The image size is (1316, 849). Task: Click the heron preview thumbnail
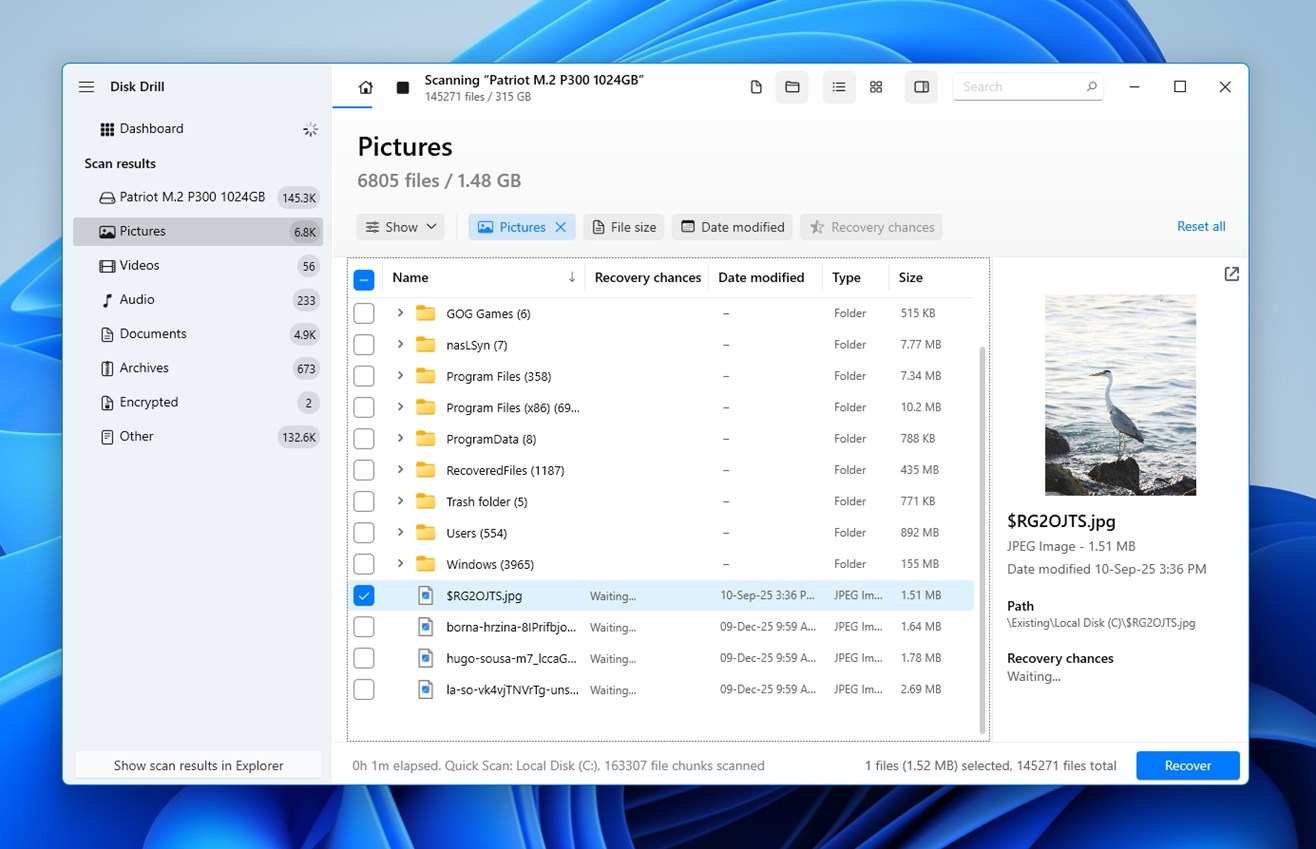tap(1120, 395)
